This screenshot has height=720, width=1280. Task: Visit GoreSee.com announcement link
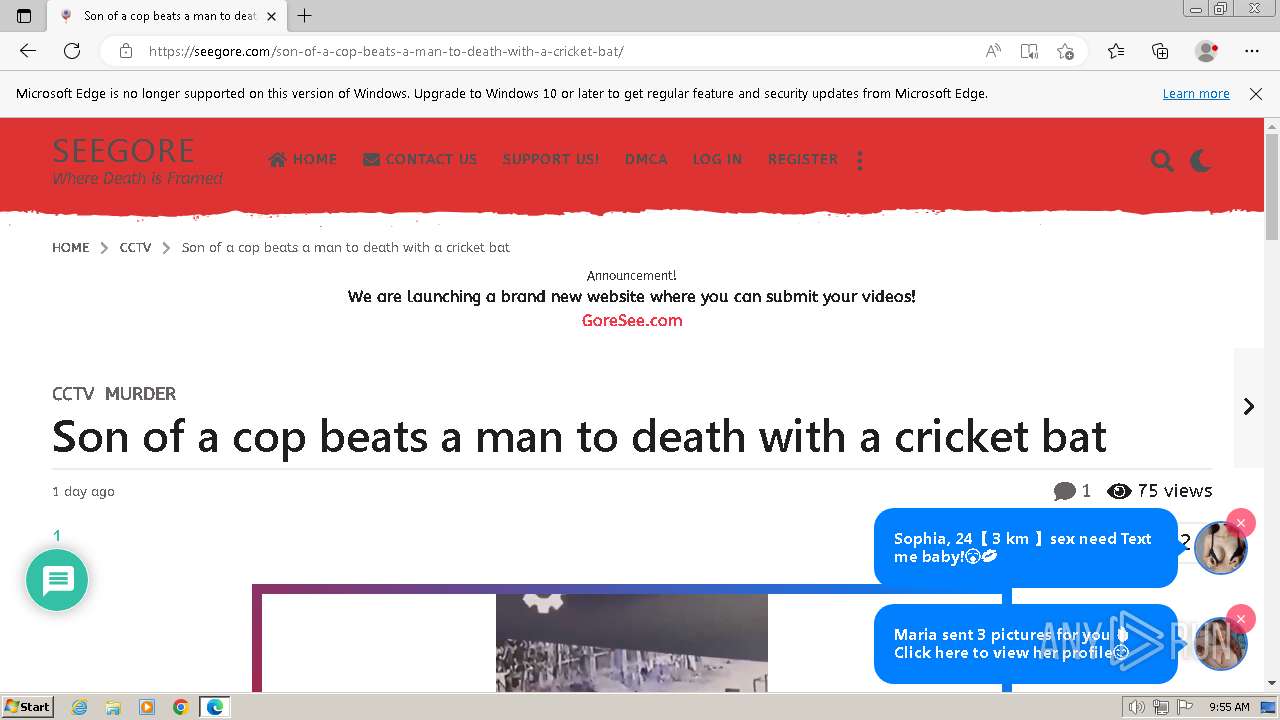[x=632, y=320]
